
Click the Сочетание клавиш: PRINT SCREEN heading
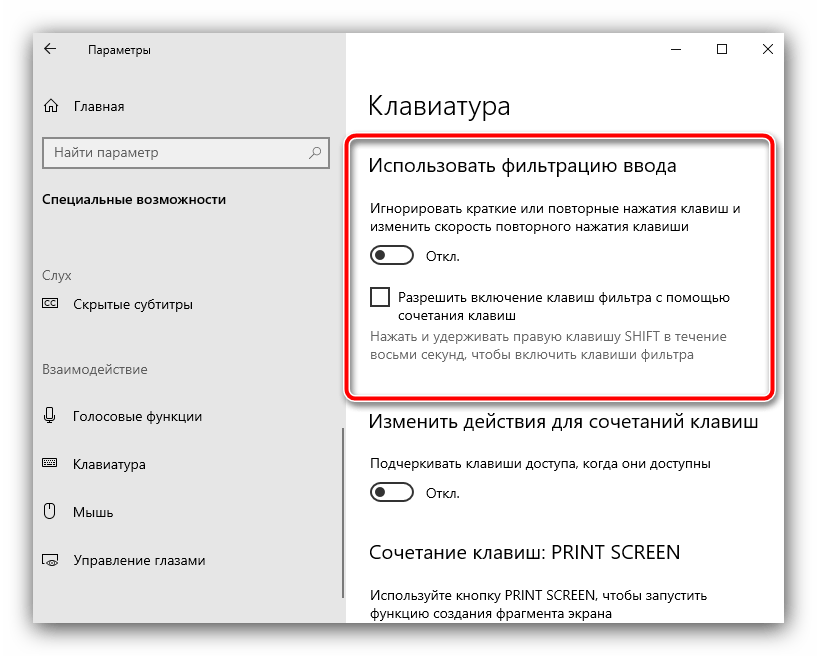click(525, 552)
